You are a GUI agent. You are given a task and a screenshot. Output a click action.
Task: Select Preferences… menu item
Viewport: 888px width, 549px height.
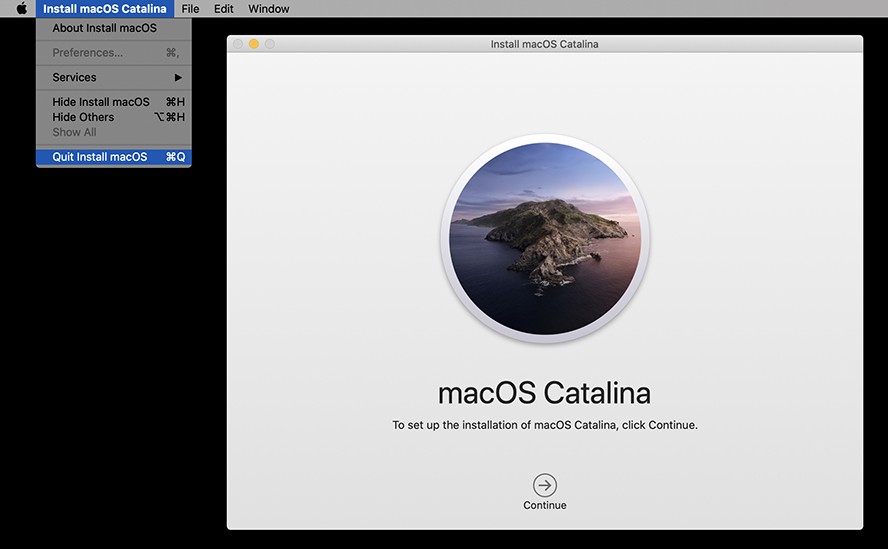(x=114, y=53)
